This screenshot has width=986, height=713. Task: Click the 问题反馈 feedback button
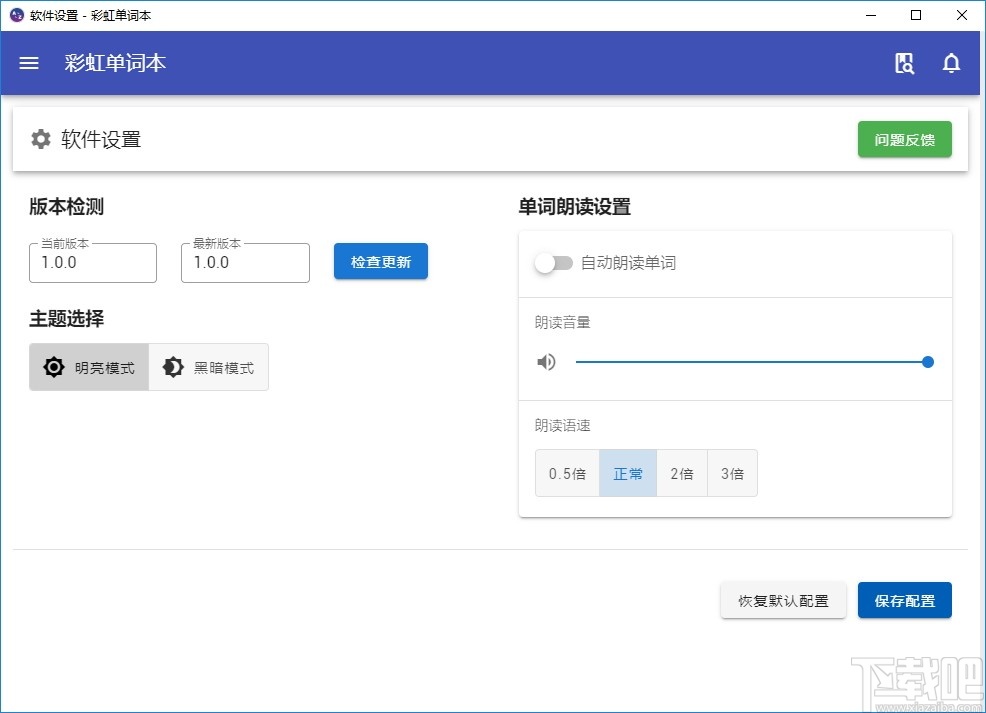pyautogui.click(x=904, y=139)
